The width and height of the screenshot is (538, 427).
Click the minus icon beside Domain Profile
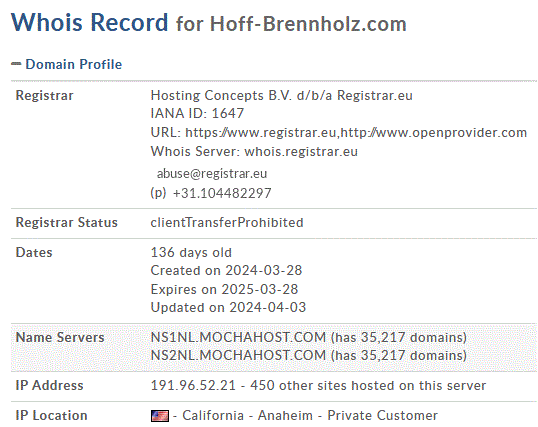tap(16, 64)
